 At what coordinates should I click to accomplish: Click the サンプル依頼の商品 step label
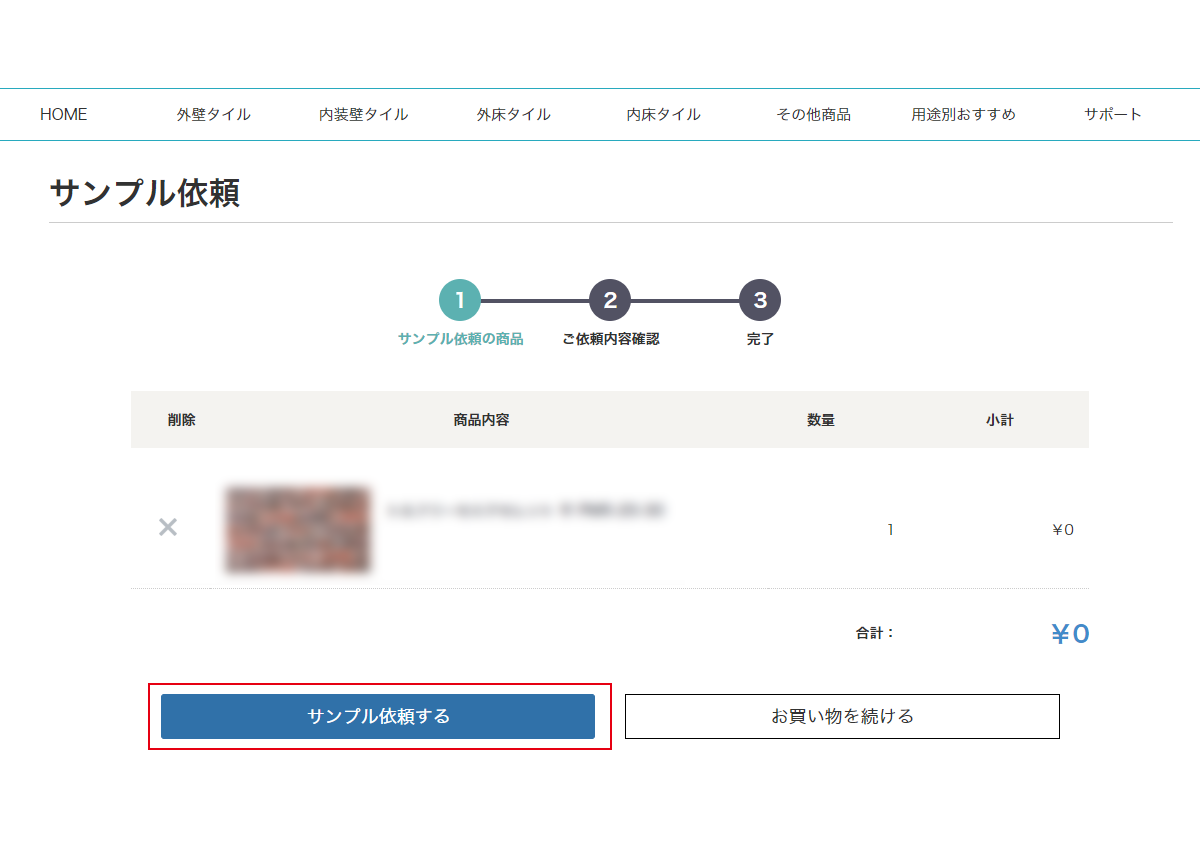click(460, 339)
